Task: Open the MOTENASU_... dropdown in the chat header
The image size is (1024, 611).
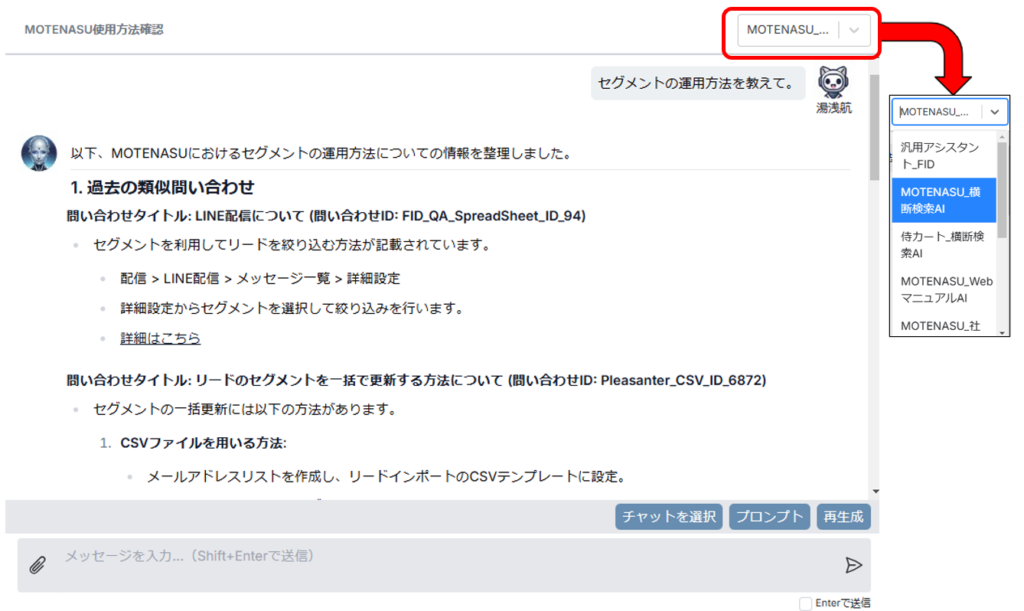Action: pyautogui.click(x=804, y=30)
